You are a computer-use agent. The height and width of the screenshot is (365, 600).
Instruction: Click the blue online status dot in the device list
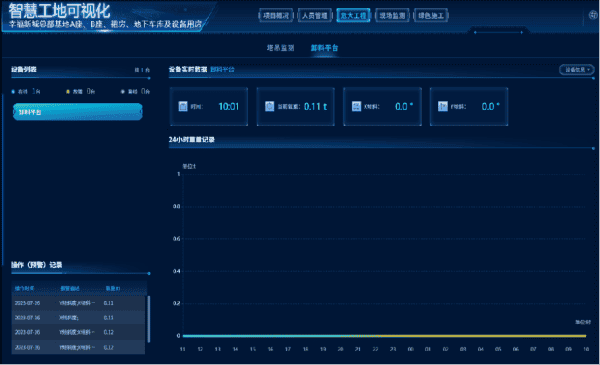13,92
